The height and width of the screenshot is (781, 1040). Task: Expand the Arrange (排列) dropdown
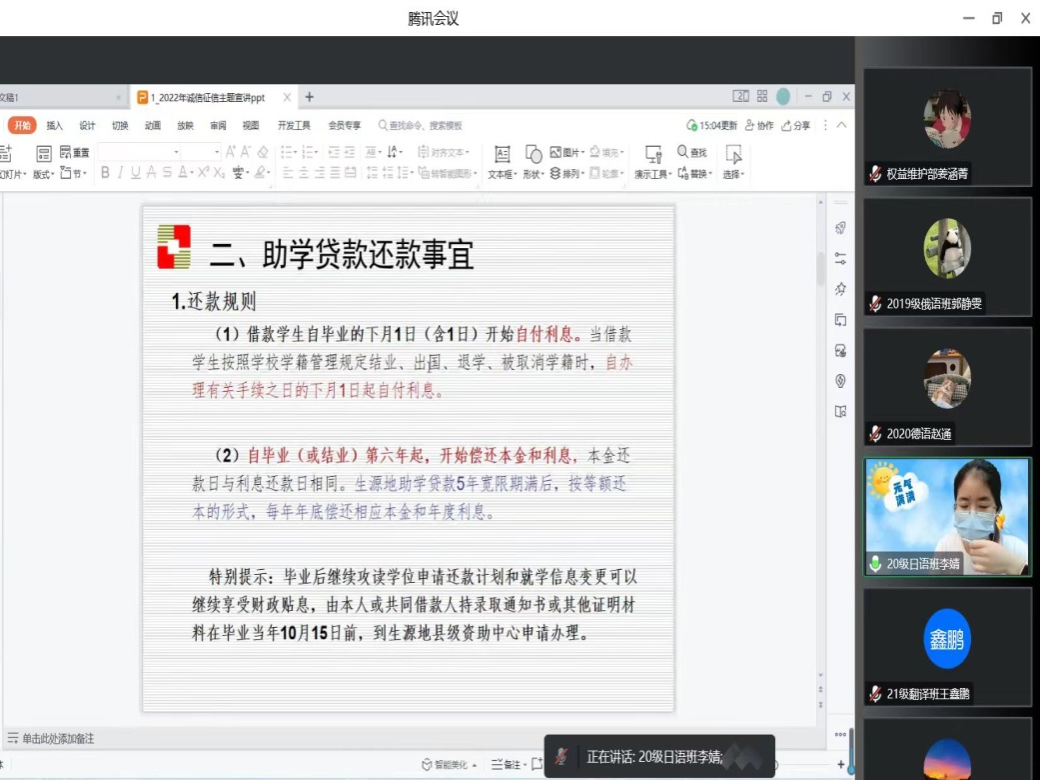pos(566,173)
